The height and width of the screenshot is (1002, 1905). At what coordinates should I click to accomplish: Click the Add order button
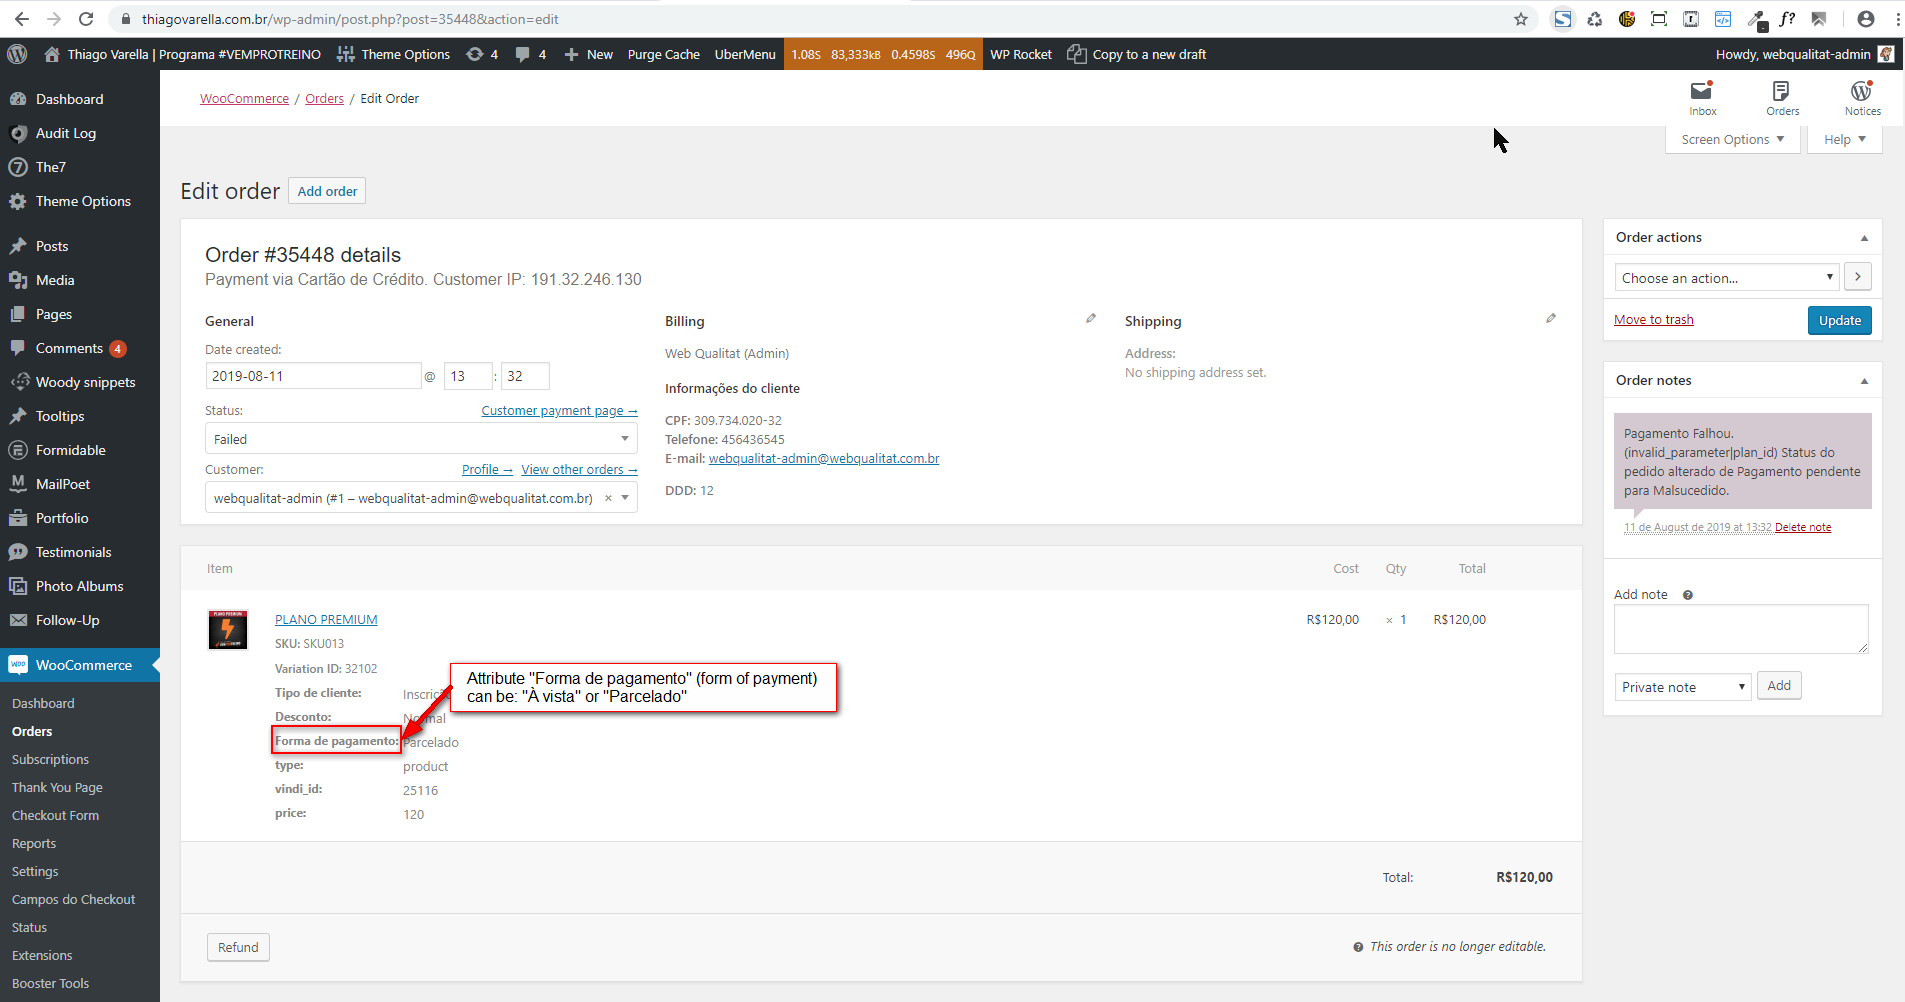tap(327, 191)
